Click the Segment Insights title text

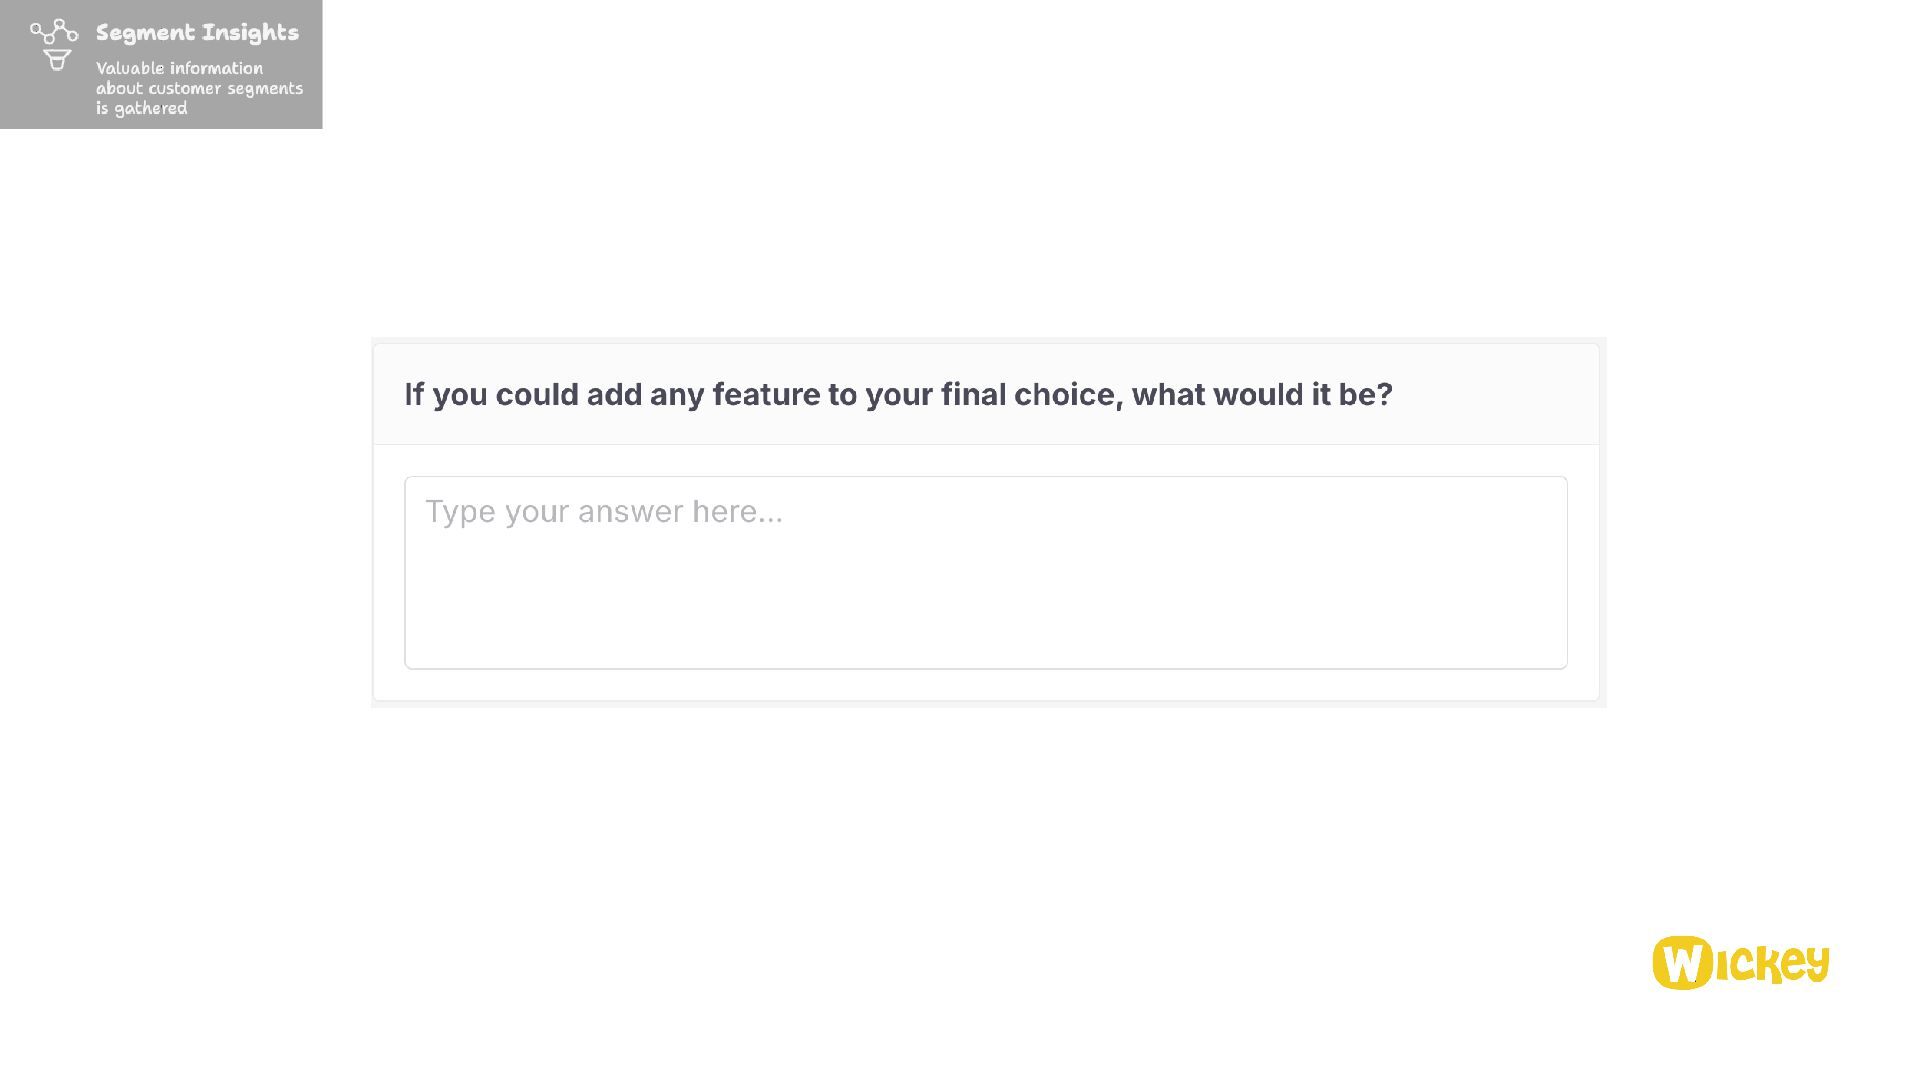tap(197, 33)
